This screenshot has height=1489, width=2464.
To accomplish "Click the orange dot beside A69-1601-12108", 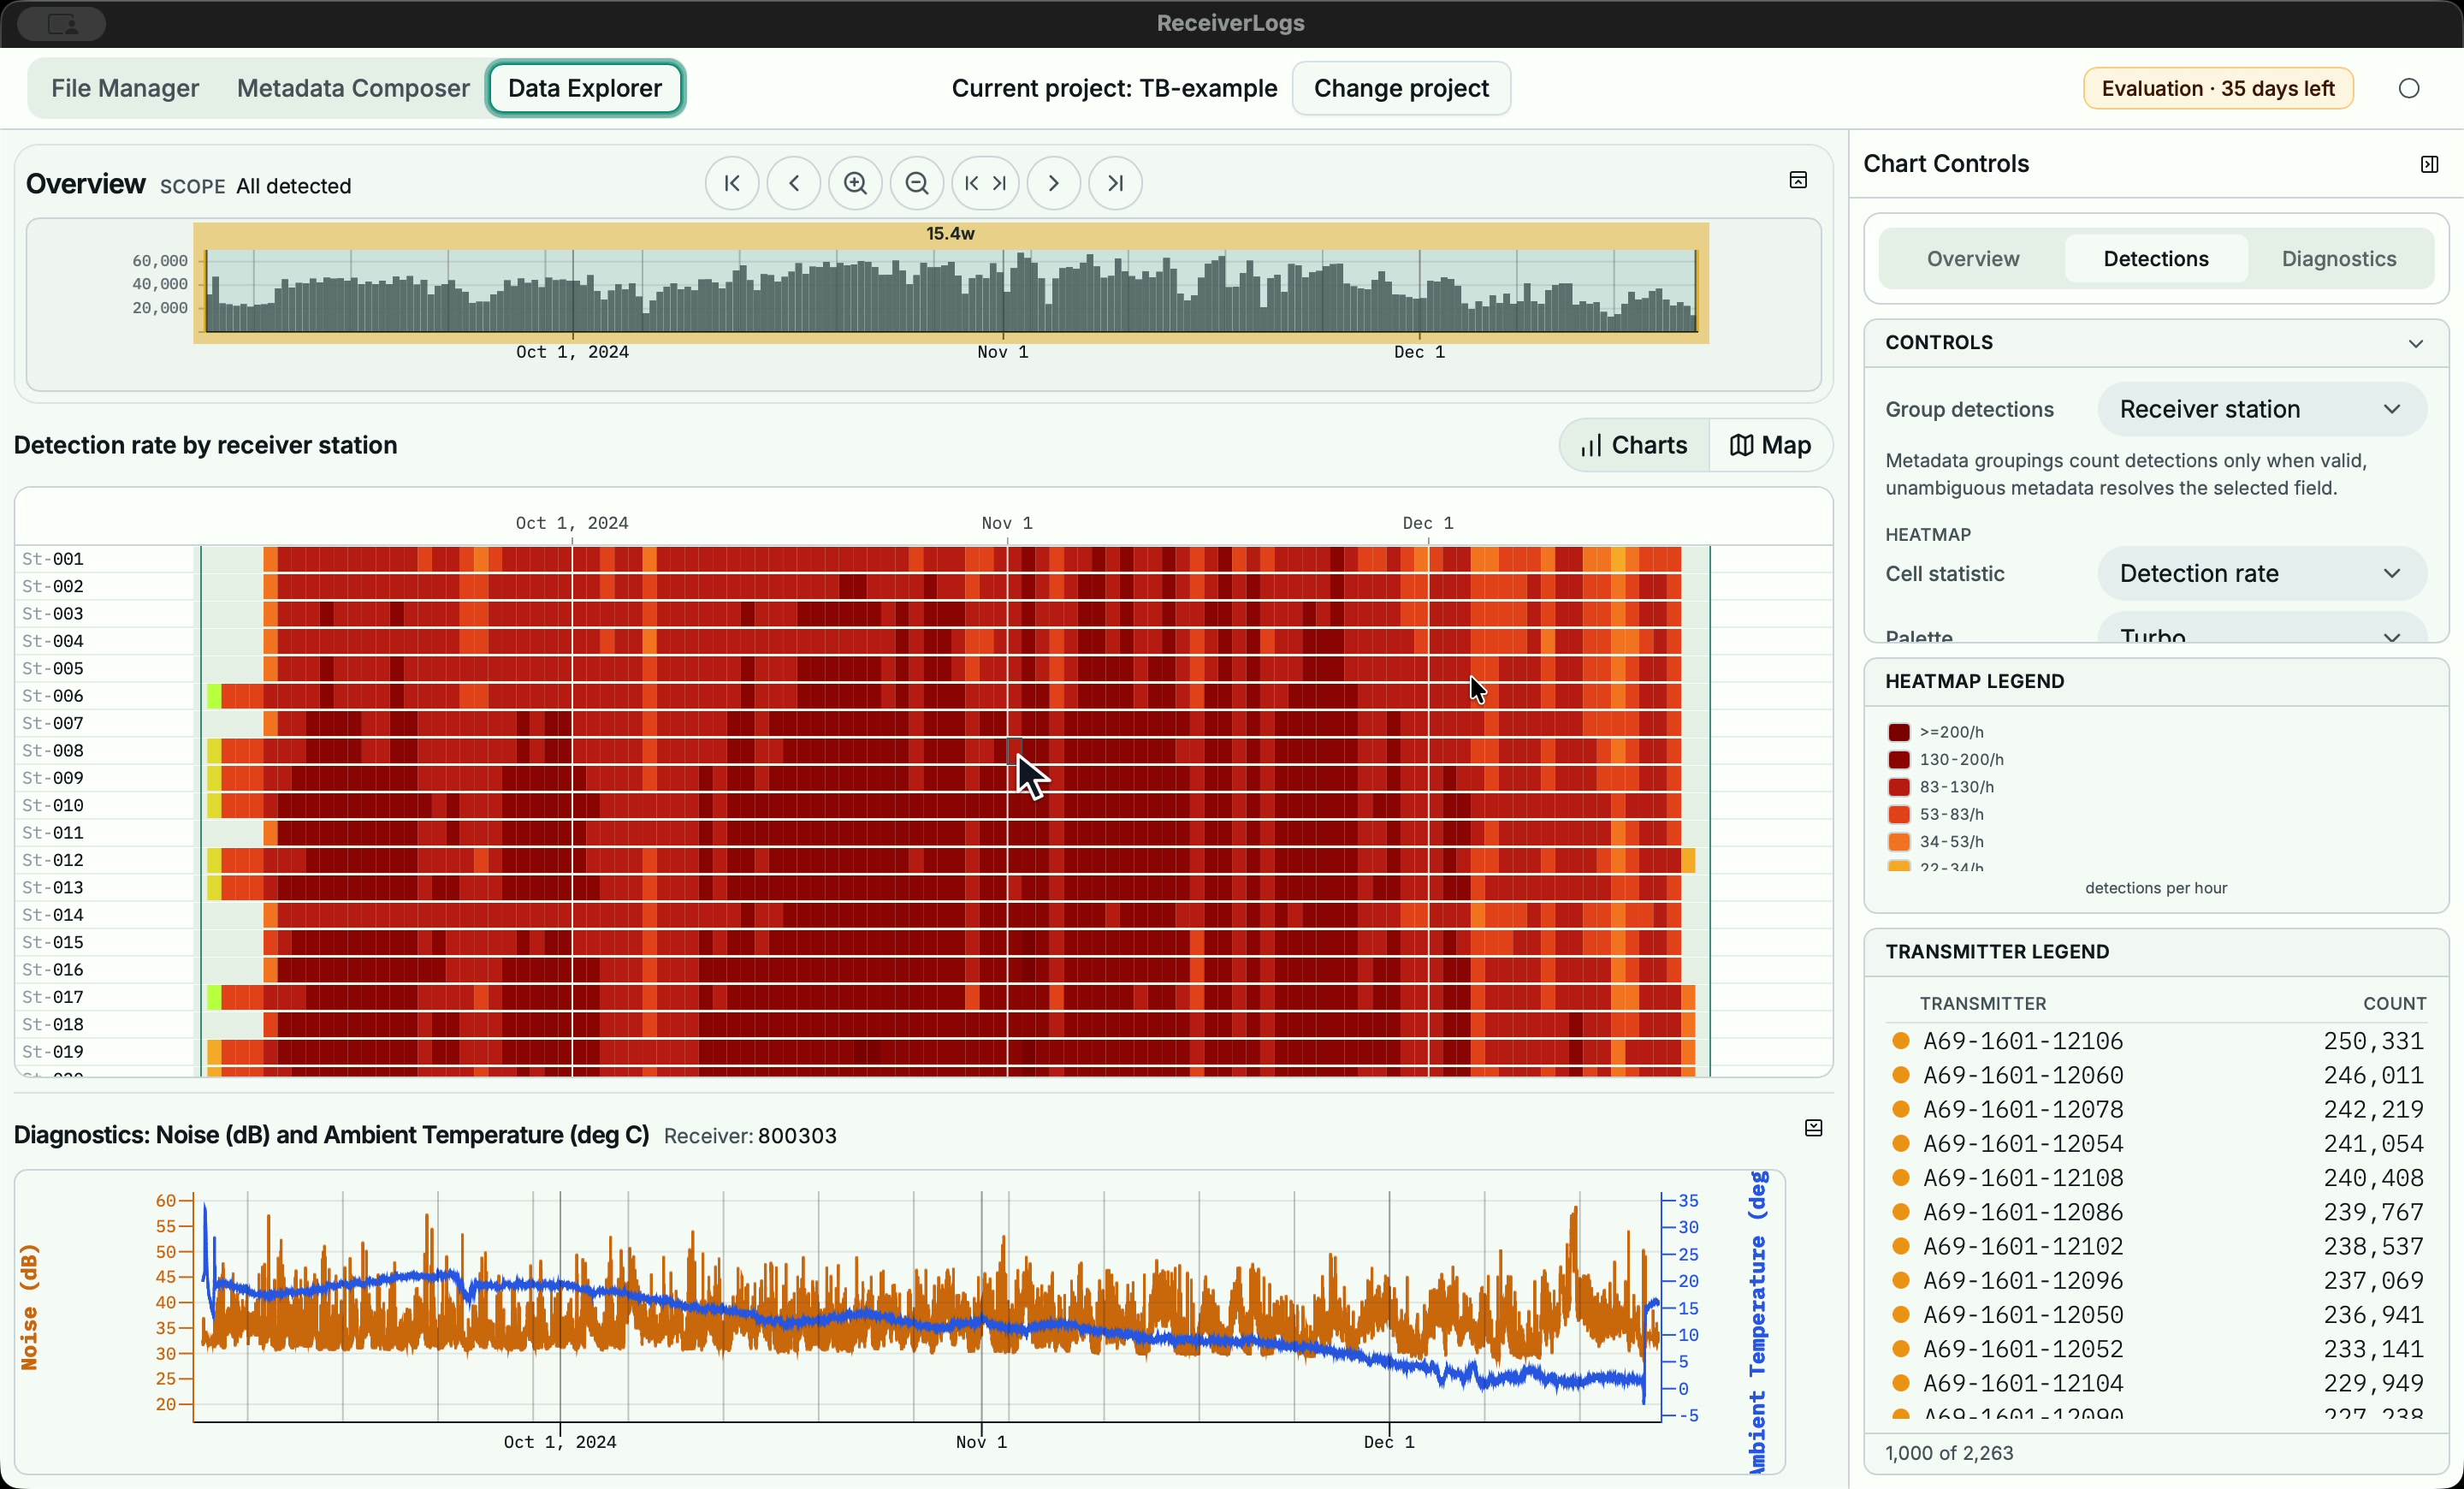I will tap(1901, 1178).
